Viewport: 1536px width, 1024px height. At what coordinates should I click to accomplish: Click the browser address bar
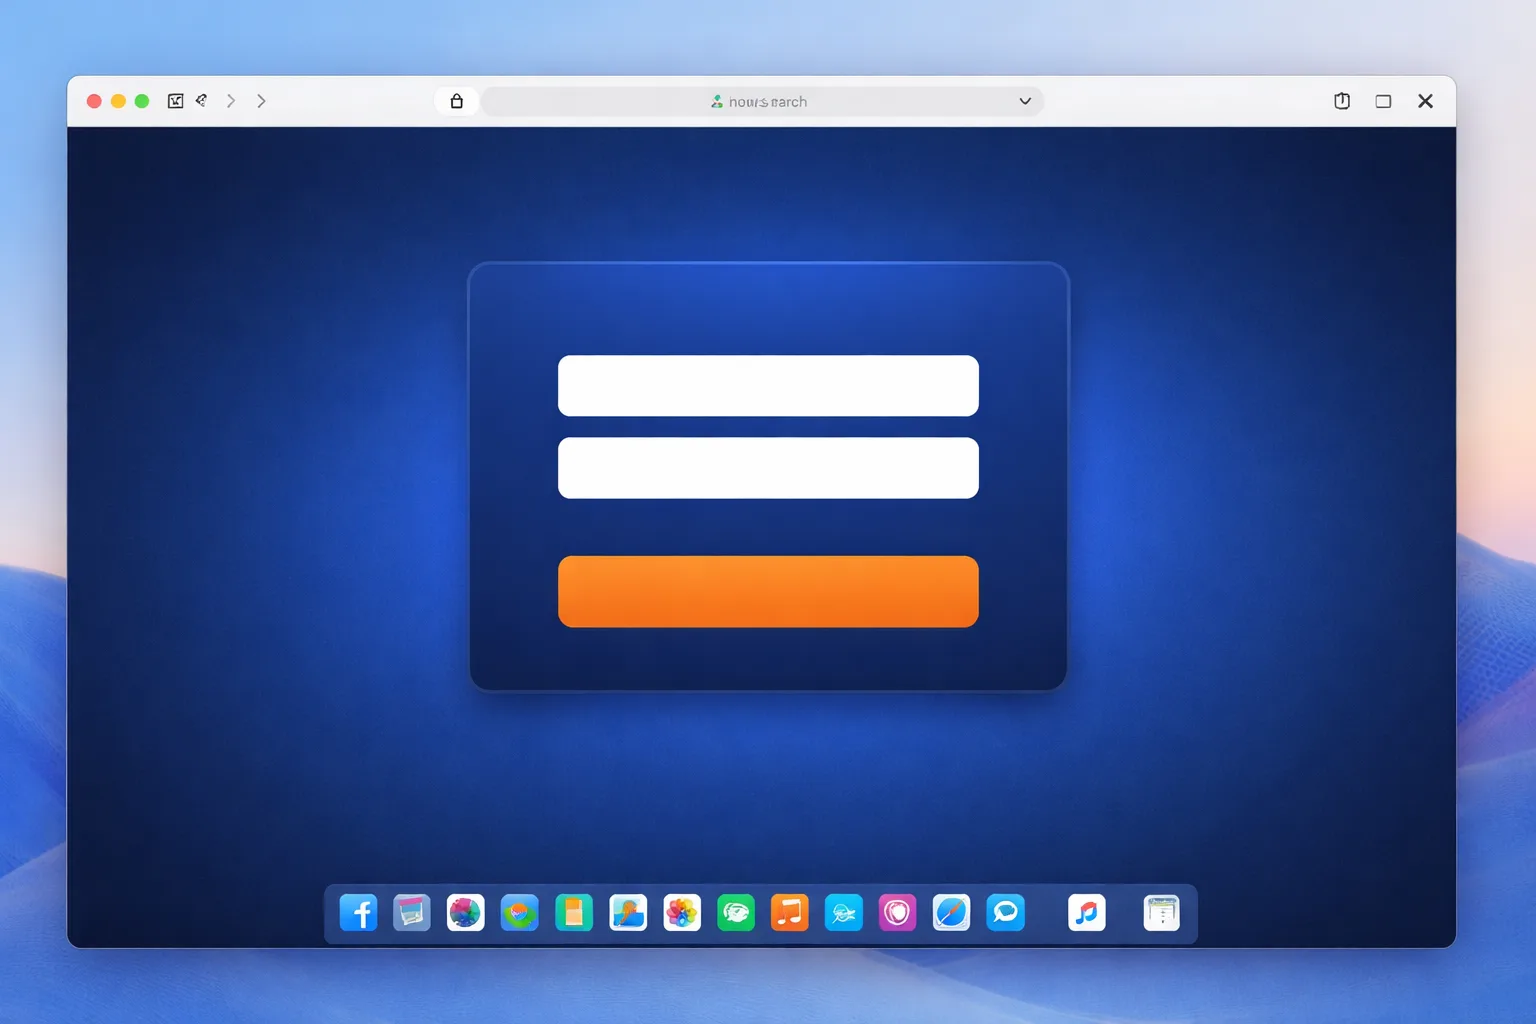[763, 101]
